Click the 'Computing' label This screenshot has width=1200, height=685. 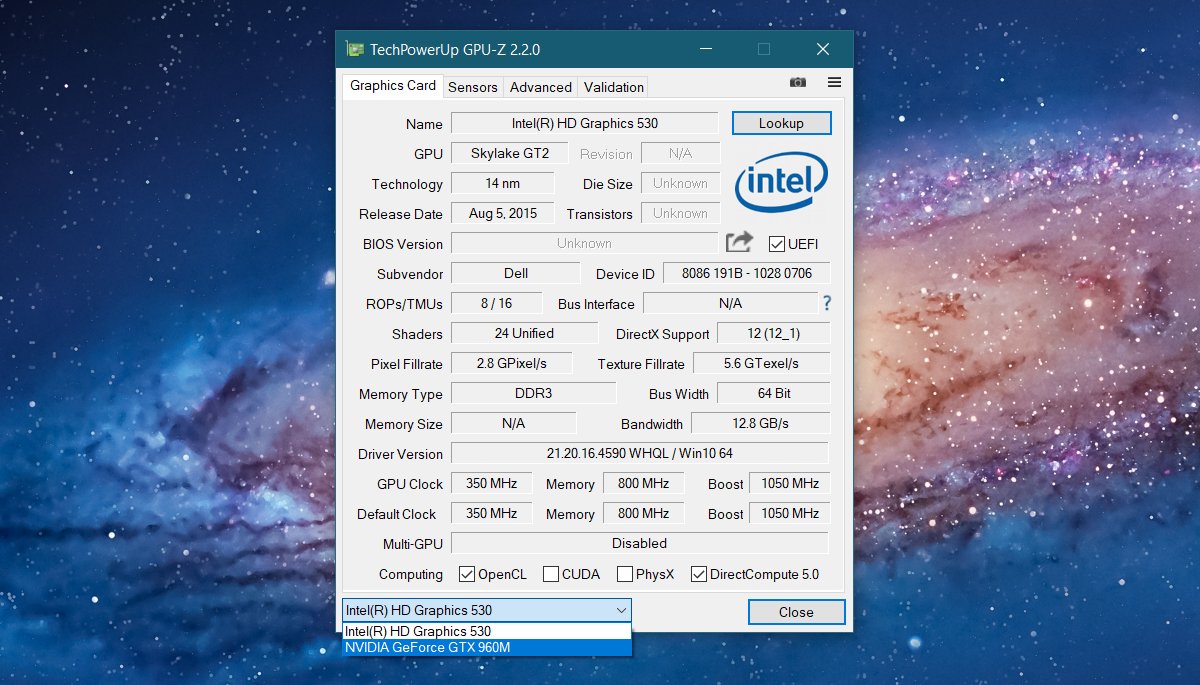[411, 574]
